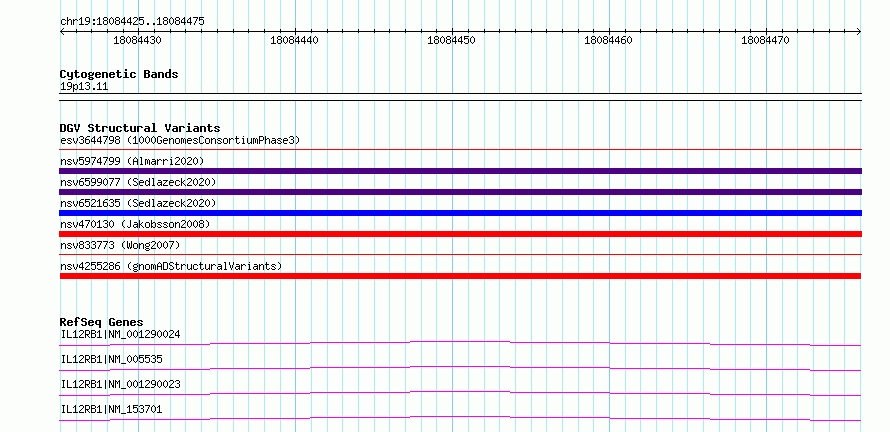
Task: Click the magenta line under IL12RB1|NM_001290023
Action: pyautogui.click(x=460, y=392)
